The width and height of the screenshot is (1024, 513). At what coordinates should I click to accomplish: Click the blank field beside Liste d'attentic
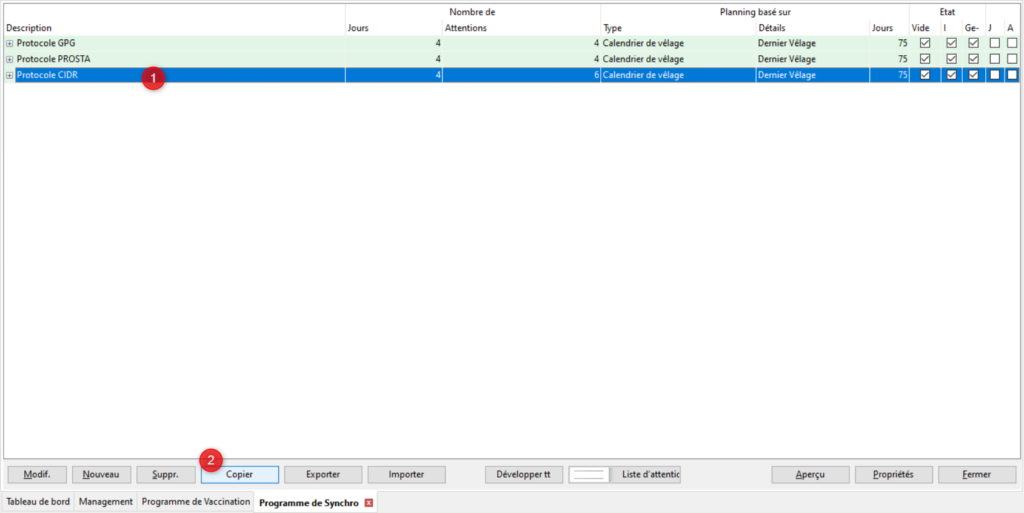pyautogui.click(x=588, y=475)
